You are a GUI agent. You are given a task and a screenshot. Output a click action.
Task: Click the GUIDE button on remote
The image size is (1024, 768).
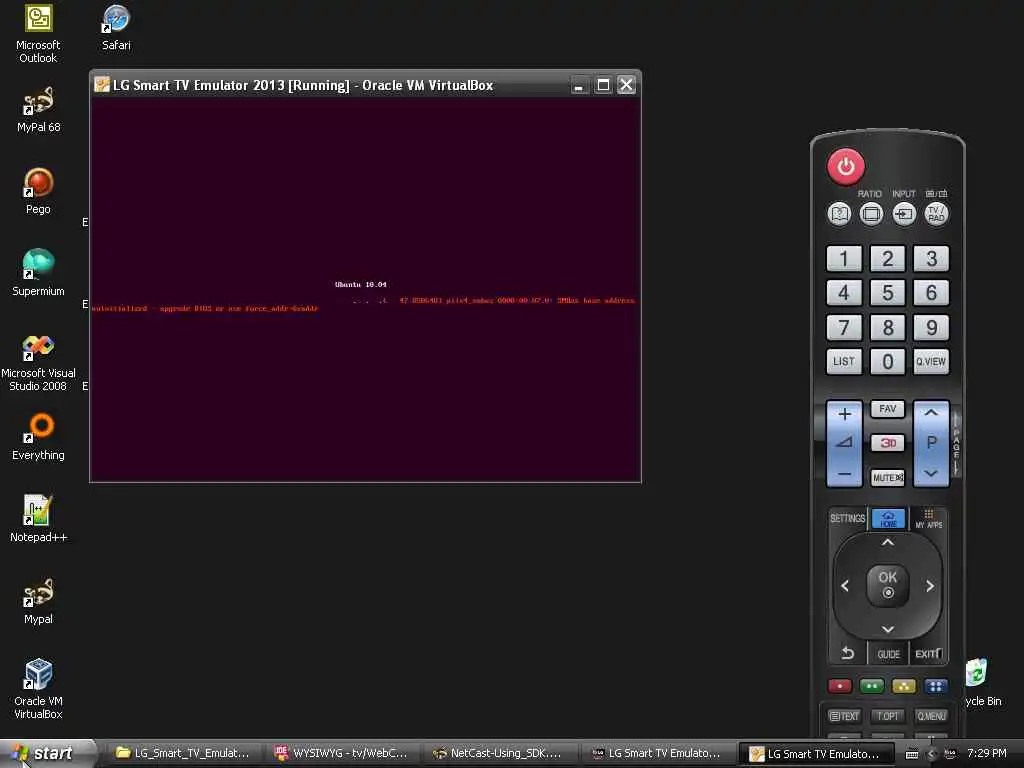pyautogui.click(x=888, y=654)
